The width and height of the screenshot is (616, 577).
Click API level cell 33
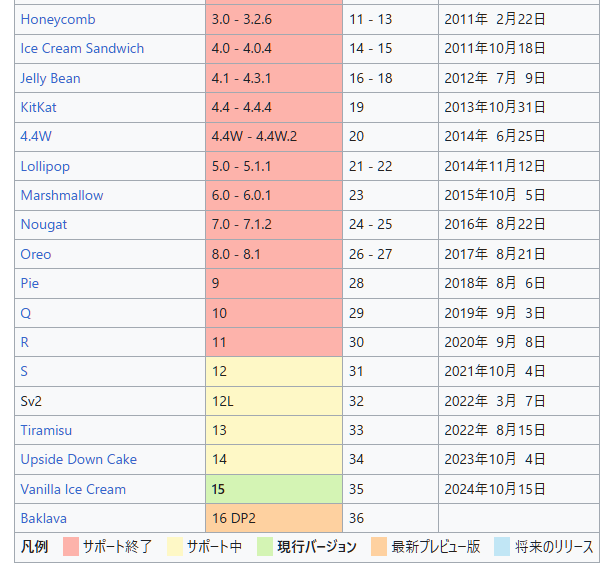point(390,430)
